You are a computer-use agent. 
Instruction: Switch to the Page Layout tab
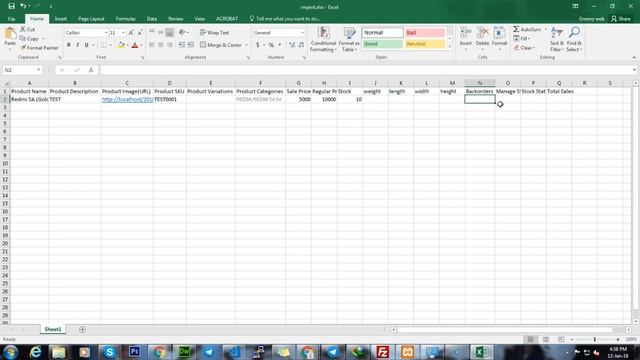coord(91,19)
